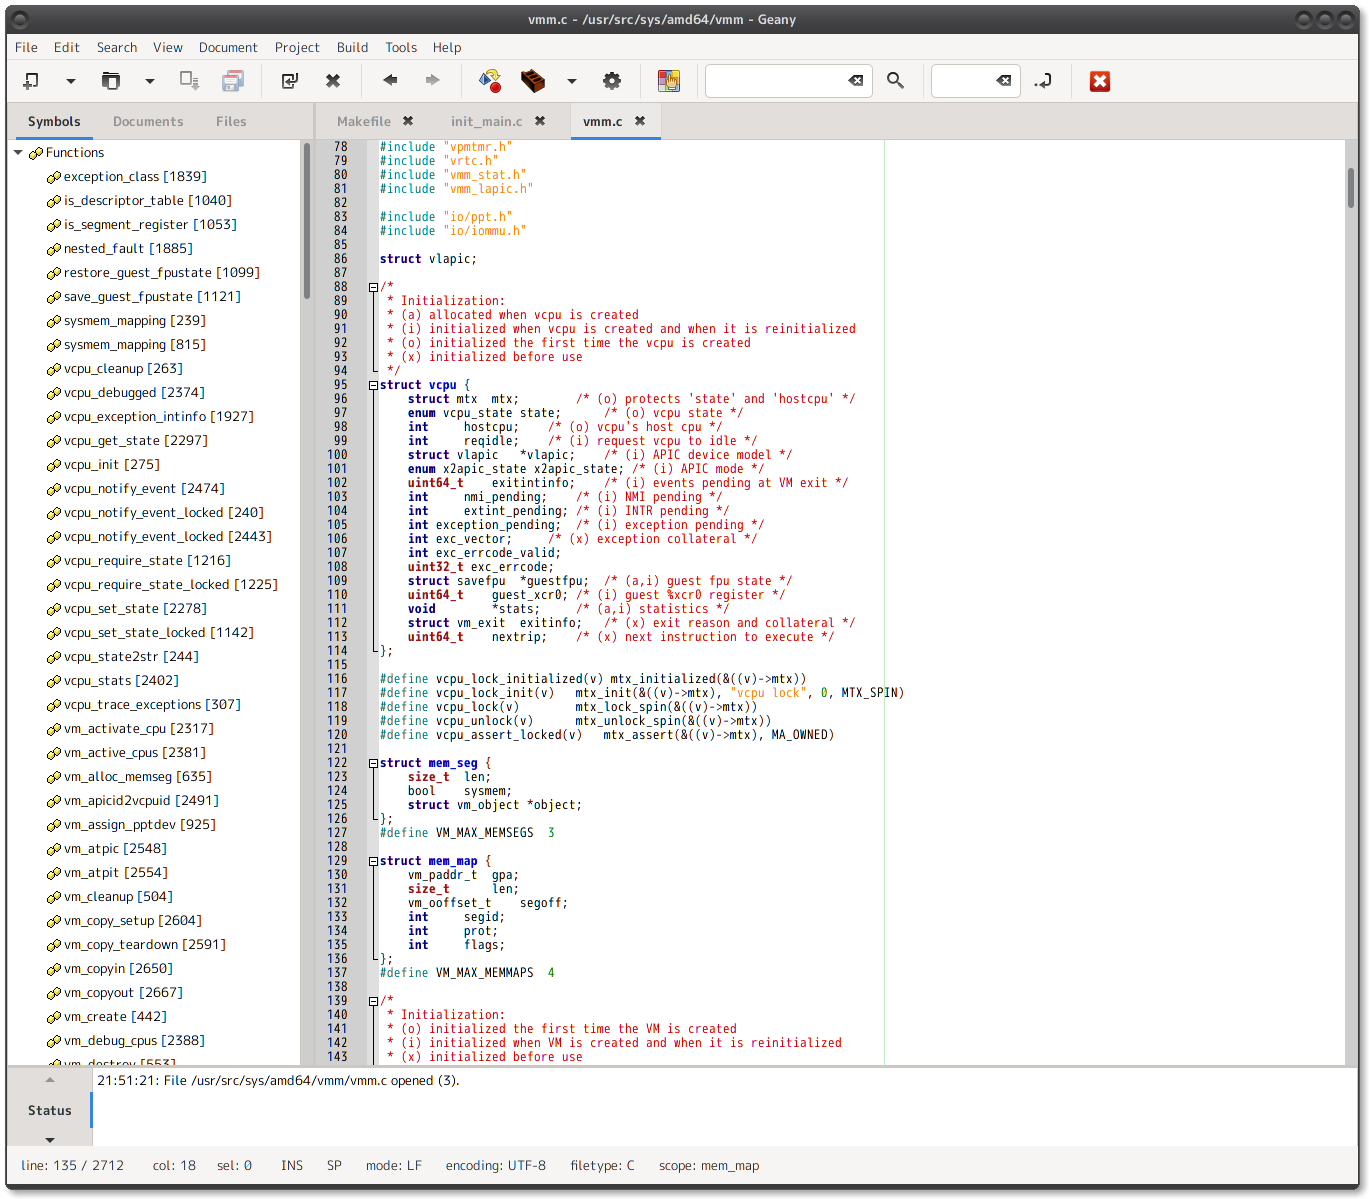The width and height of the screenshot is (1369, 1199).
Task: Clear the goto line field
Action: (x=1004, y=81)
